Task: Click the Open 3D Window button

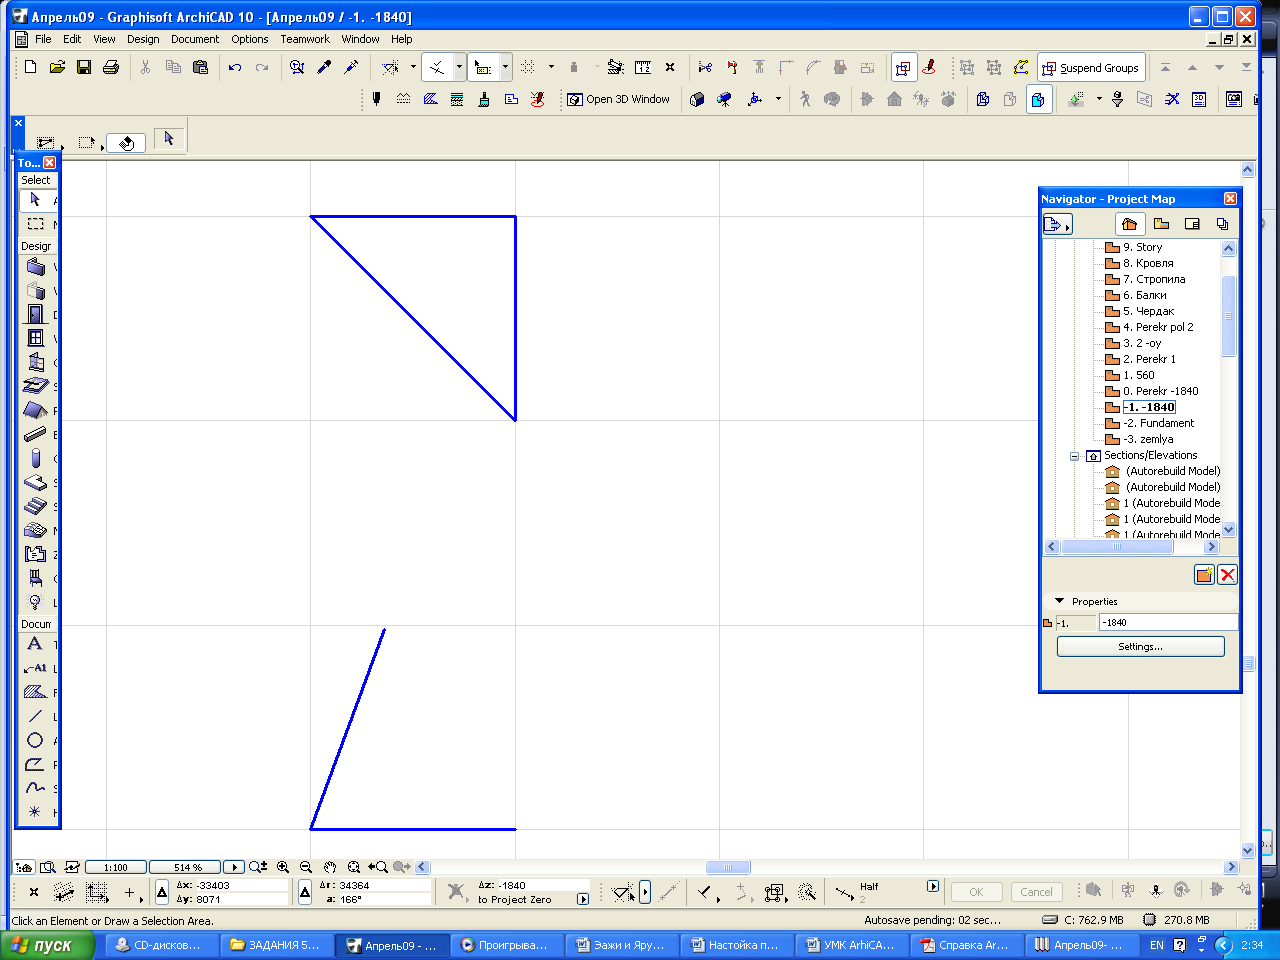Action: click(619, 99)
